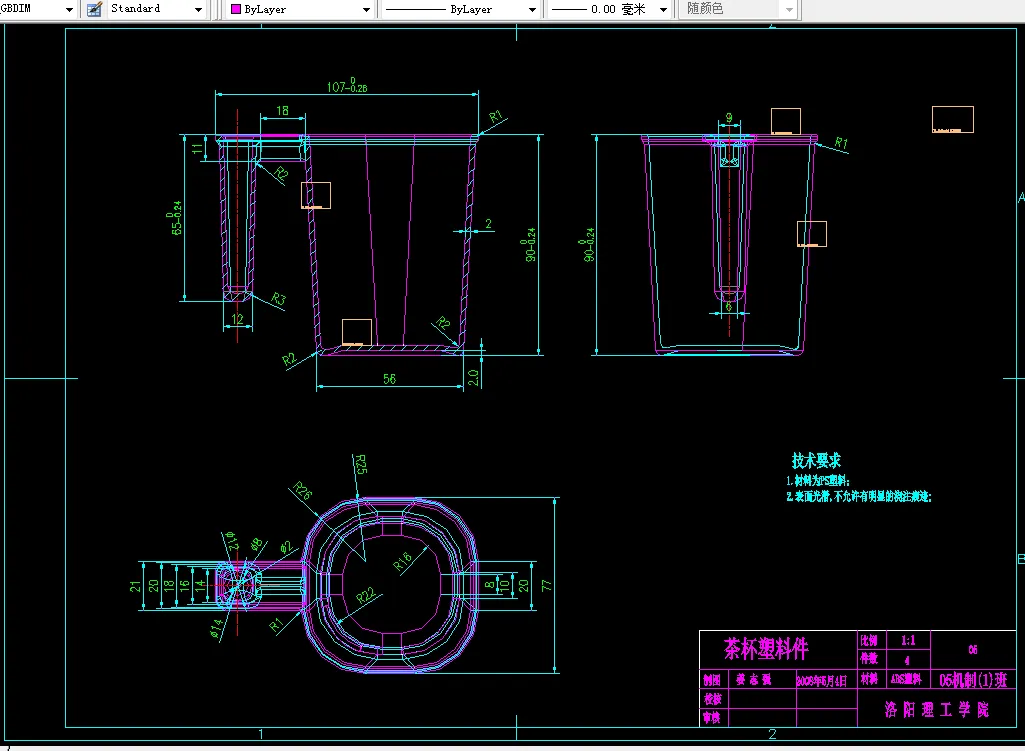Image resolution: width=1025 pixels, height=751 pixels.
Task: Select the 05机制(1)班 class text
Action: point(973,680)
